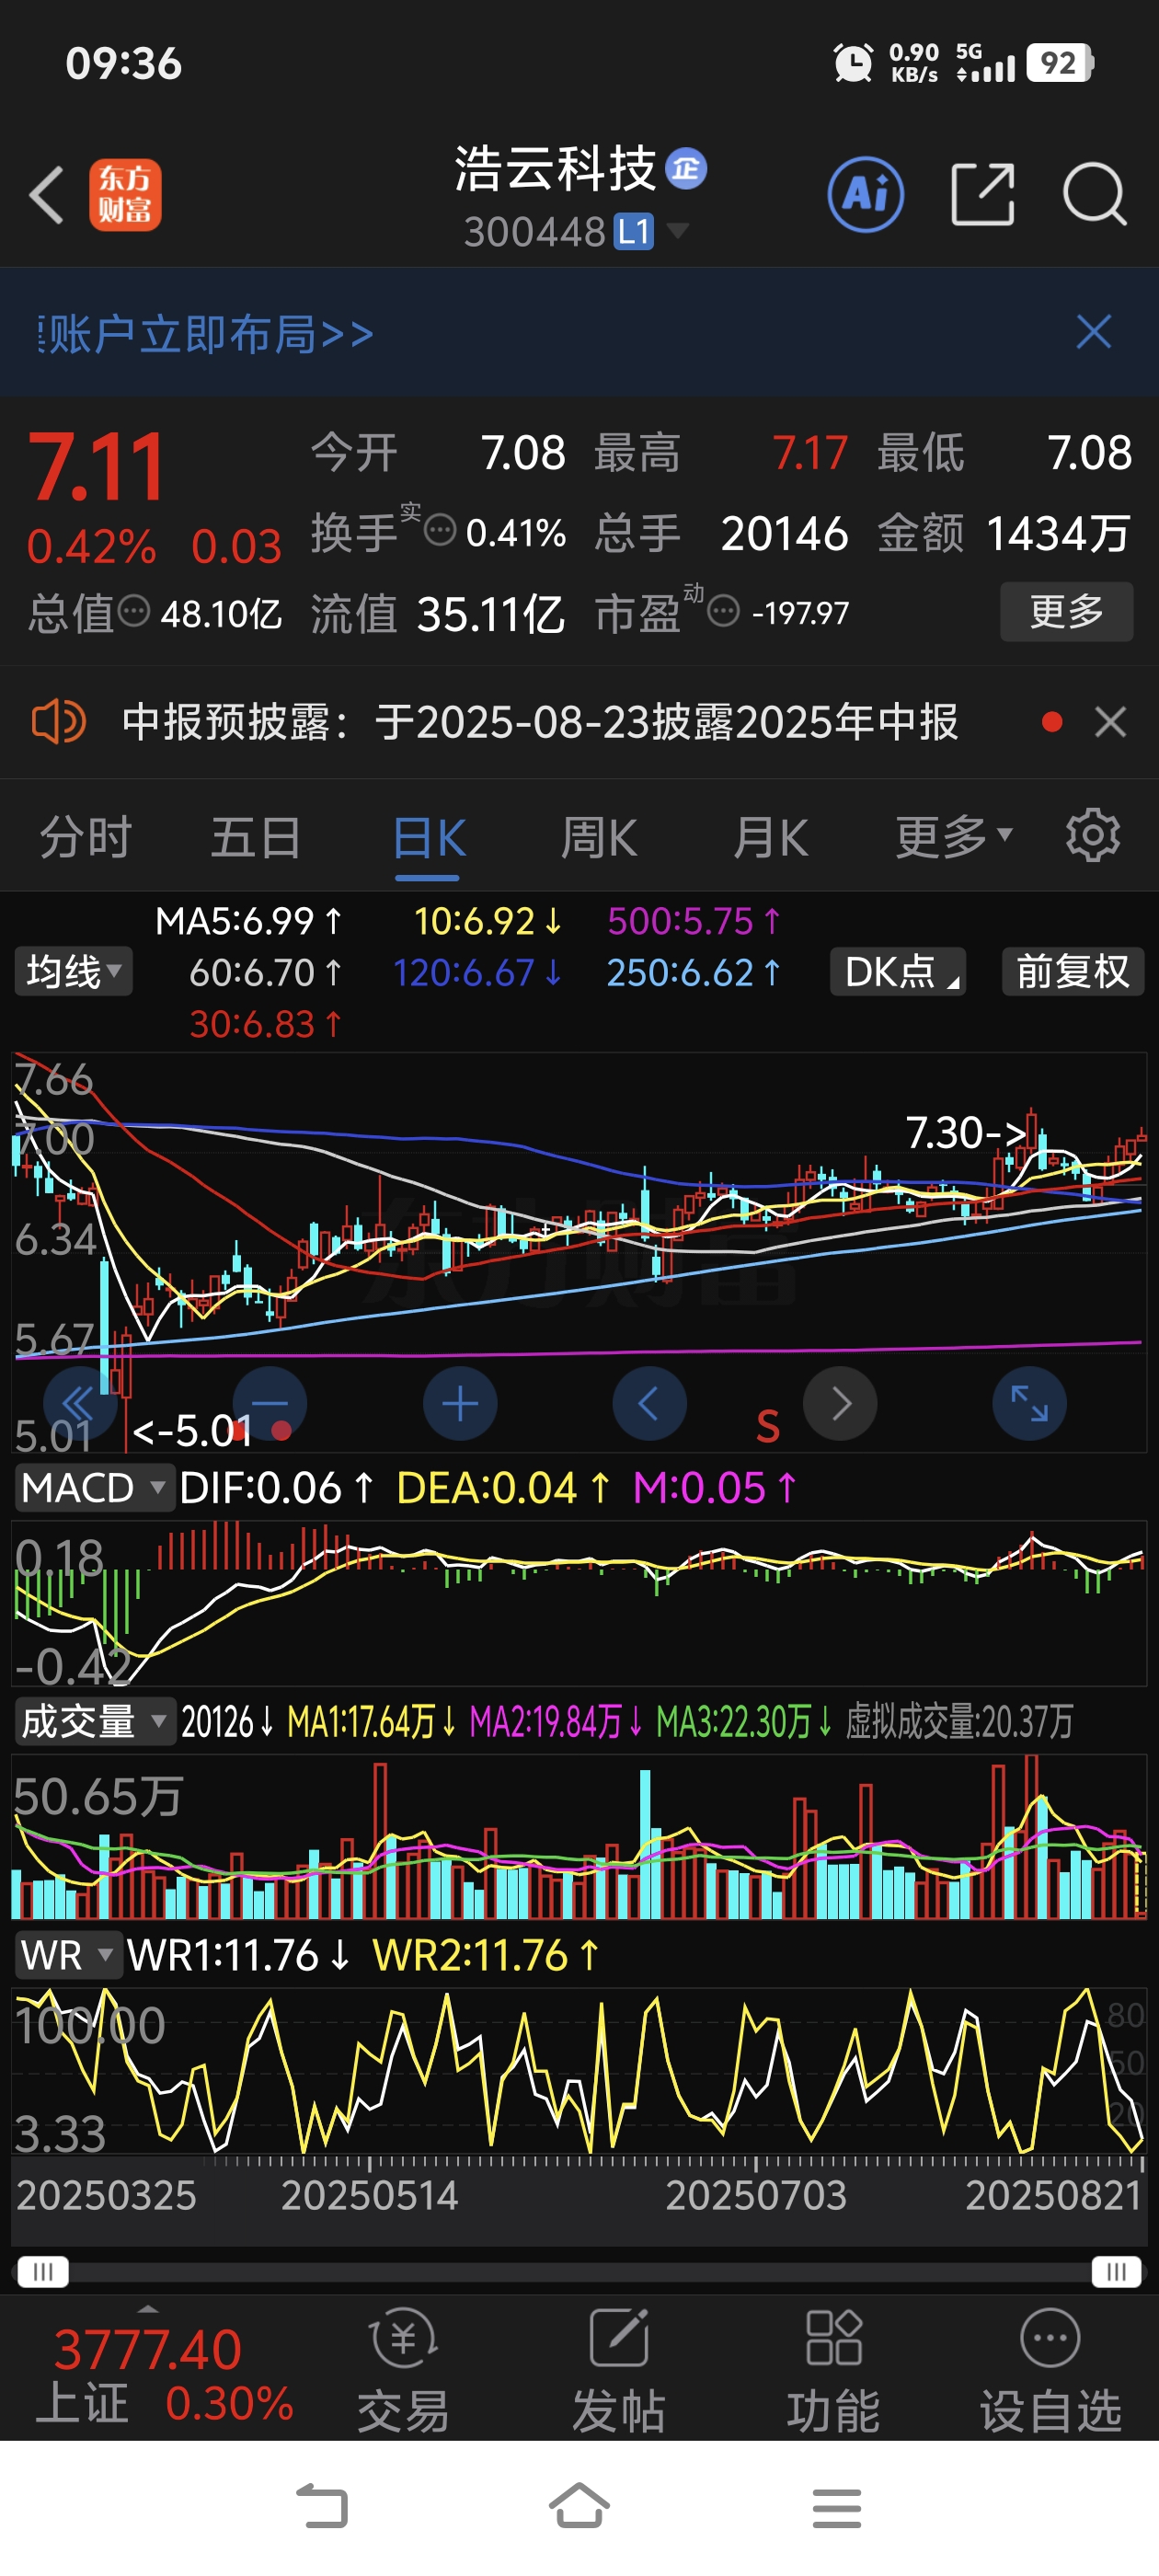The width and height of the screenshot is (1159, 2576).
Task: Tap the left range slider handle
Action: tap(43, 2271)
